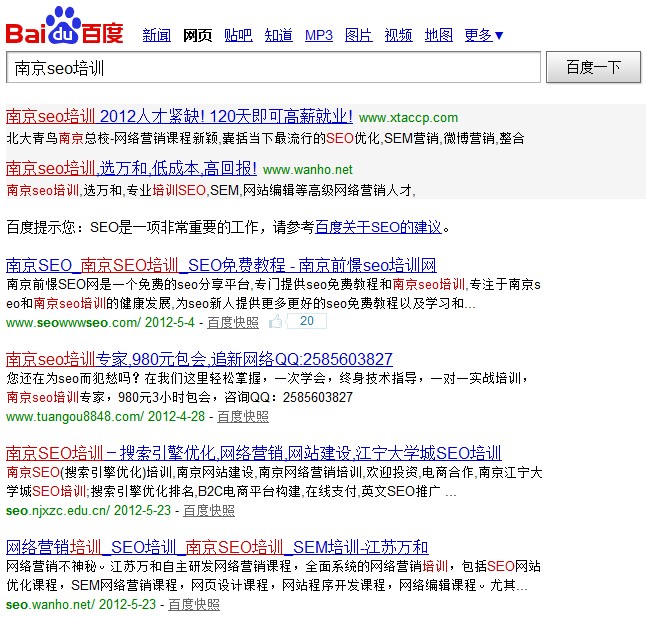The width and height of the screenshot is (646, 618).
Task: Click the www.wanho.net URL
Action: pos(308,170)
